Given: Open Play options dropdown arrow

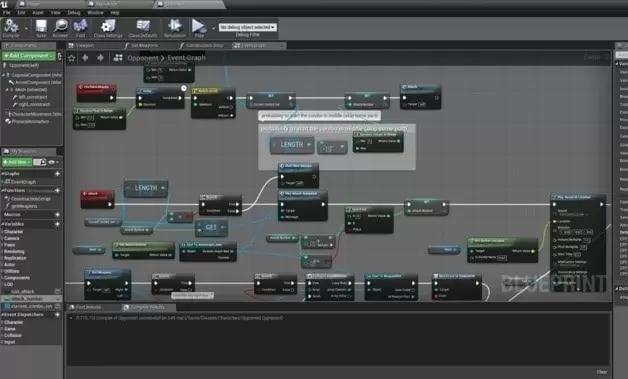Looking at the screenshot, I should coord(213,28).
